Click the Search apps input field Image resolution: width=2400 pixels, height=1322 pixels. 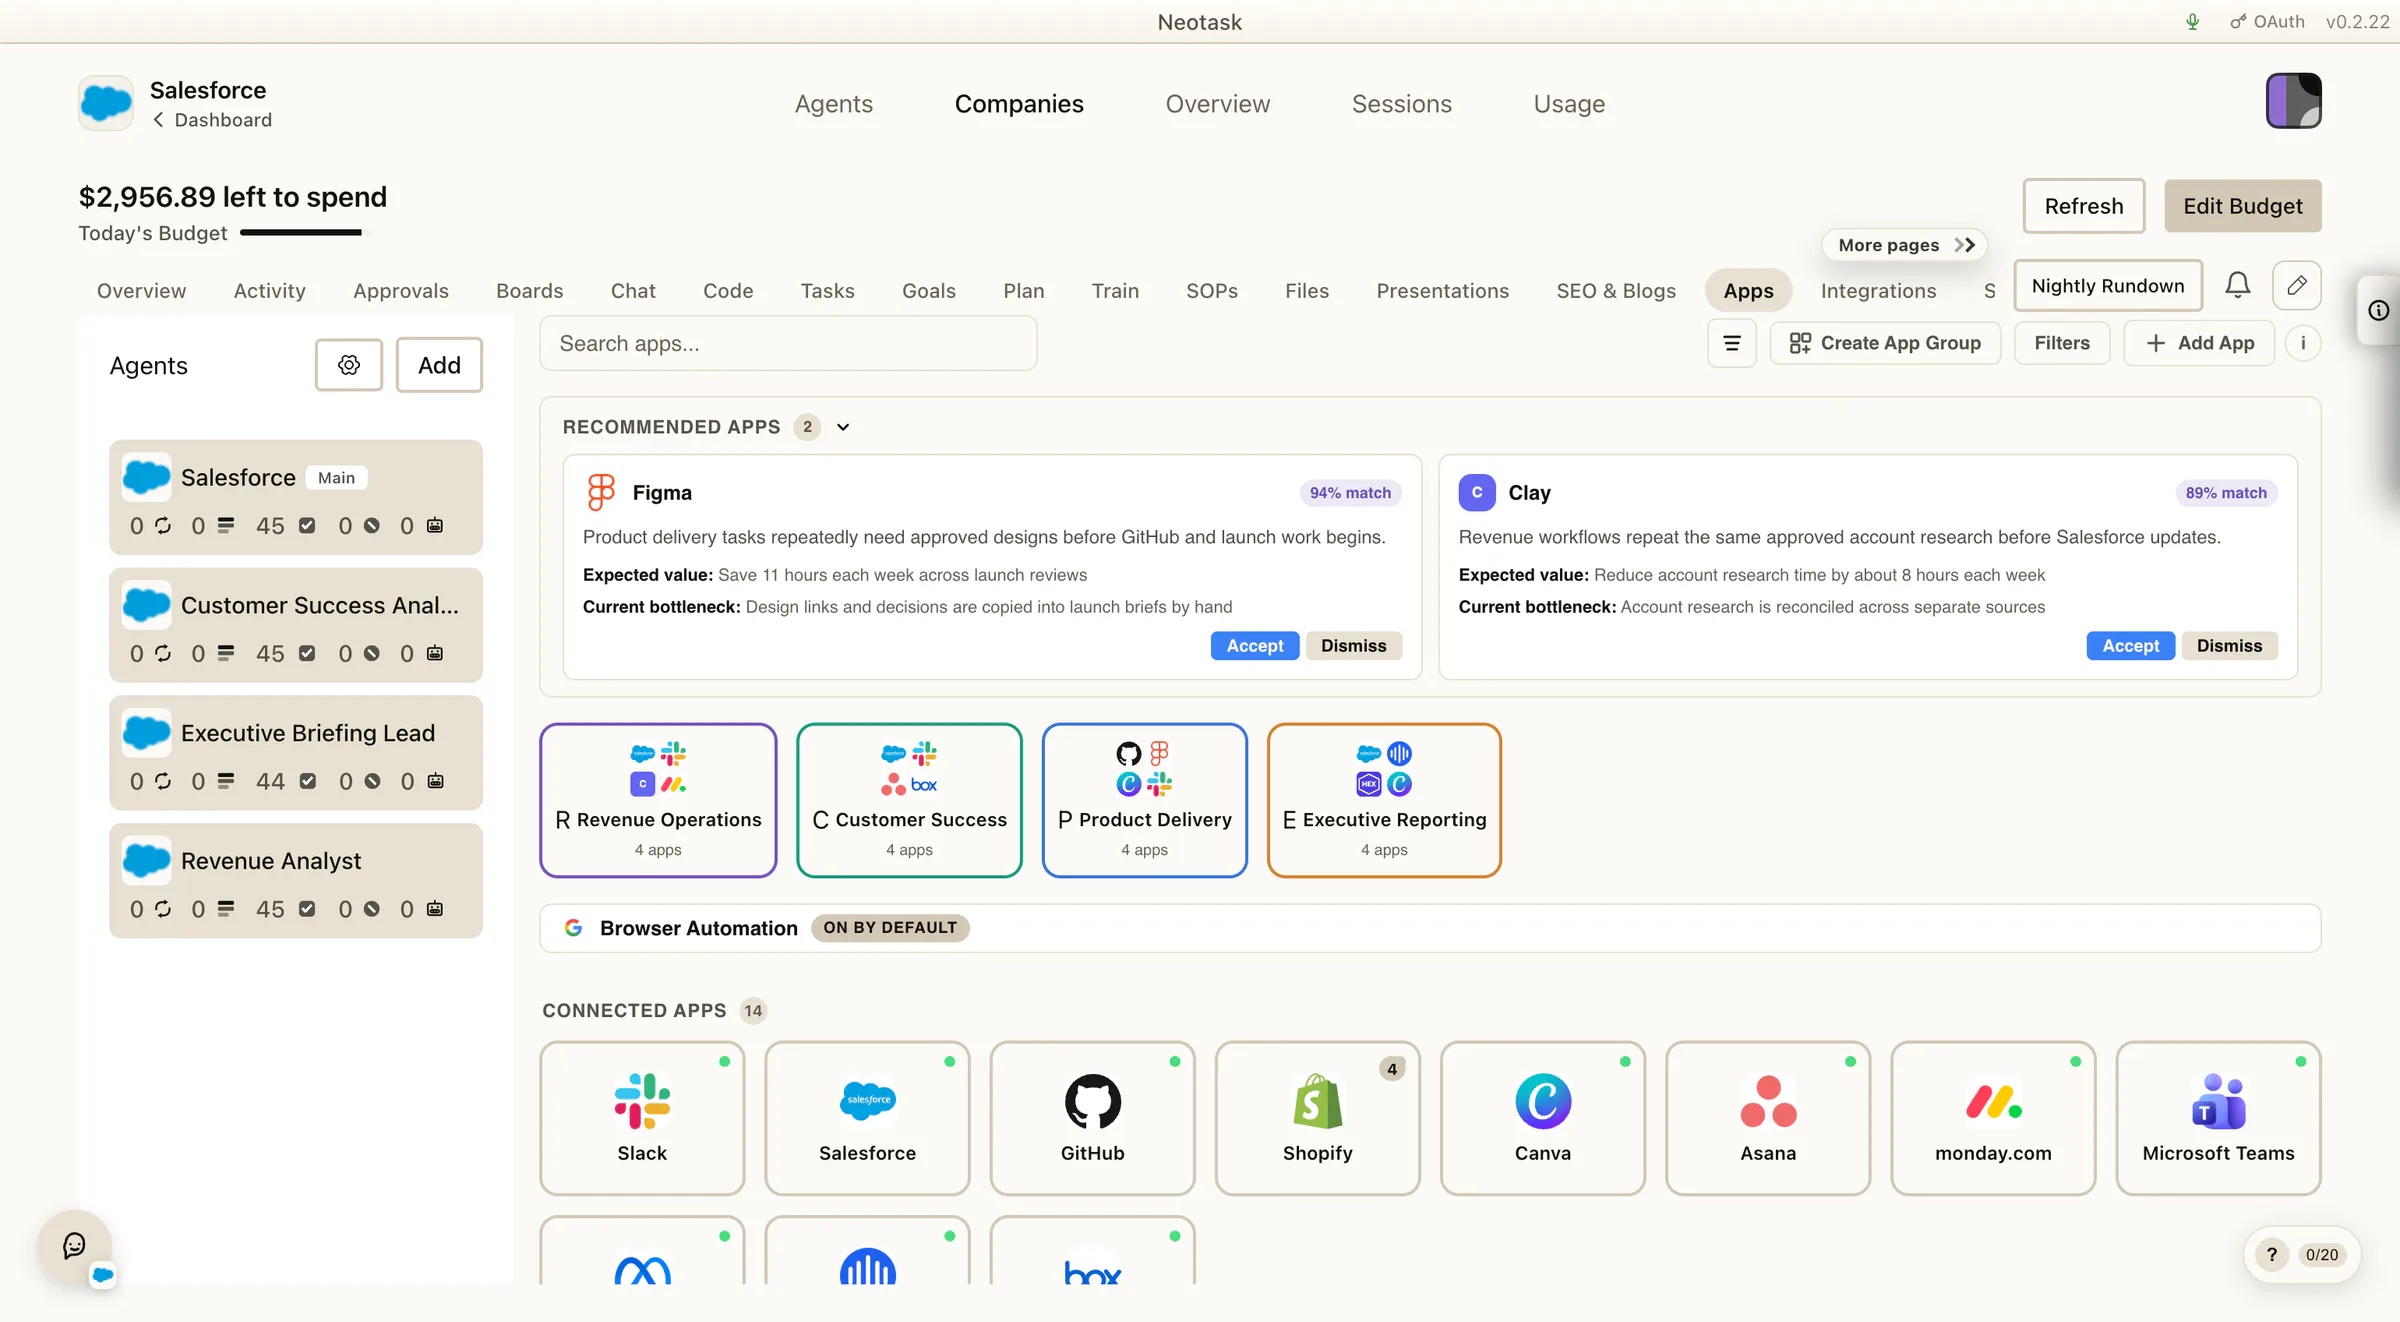click(788, 343)
